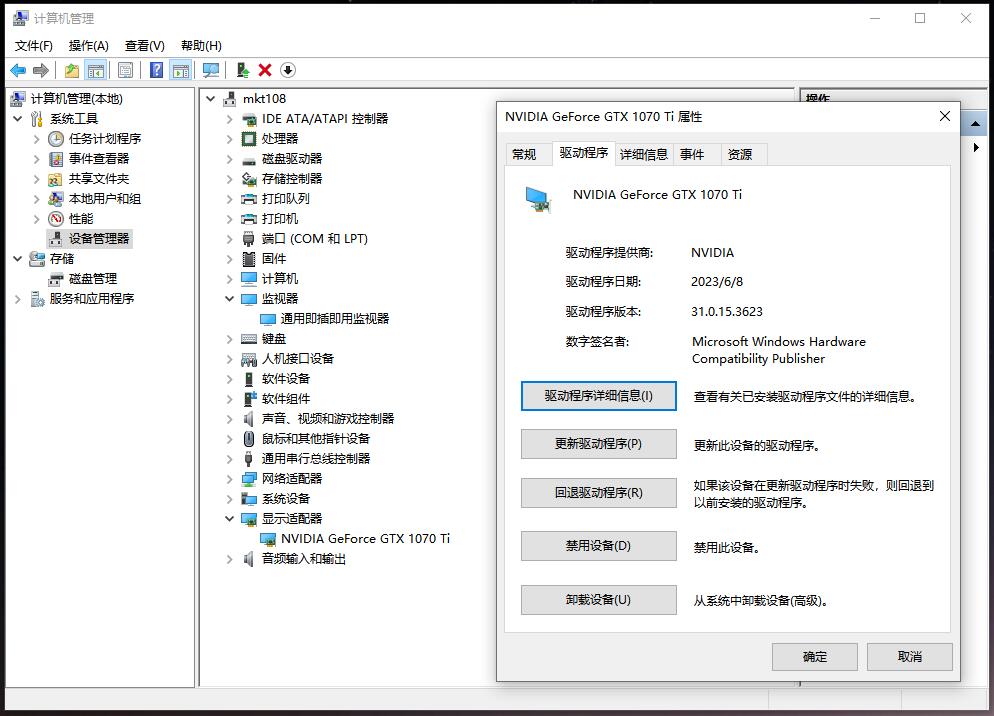This screenshot has width=994, height=716.
Task: Click driver version value 31.0.15.3623
Action: 726,312
